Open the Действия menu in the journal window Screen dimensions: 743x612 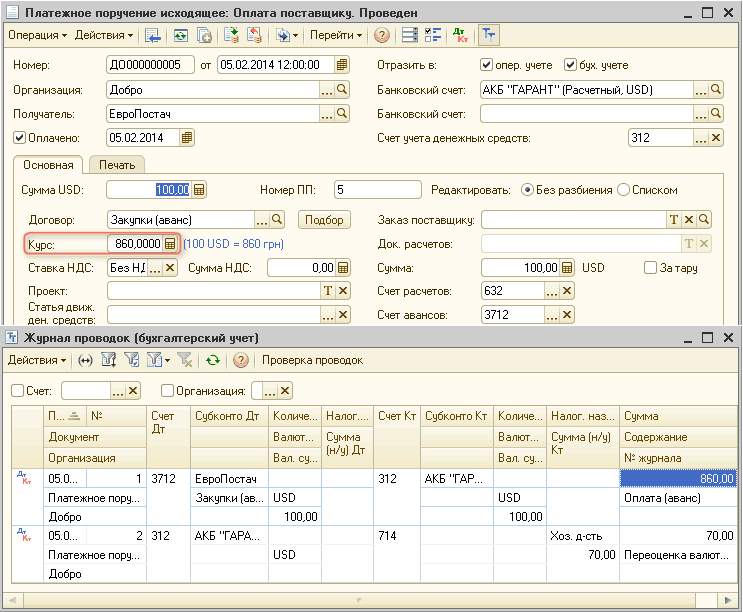click(37, 360)
